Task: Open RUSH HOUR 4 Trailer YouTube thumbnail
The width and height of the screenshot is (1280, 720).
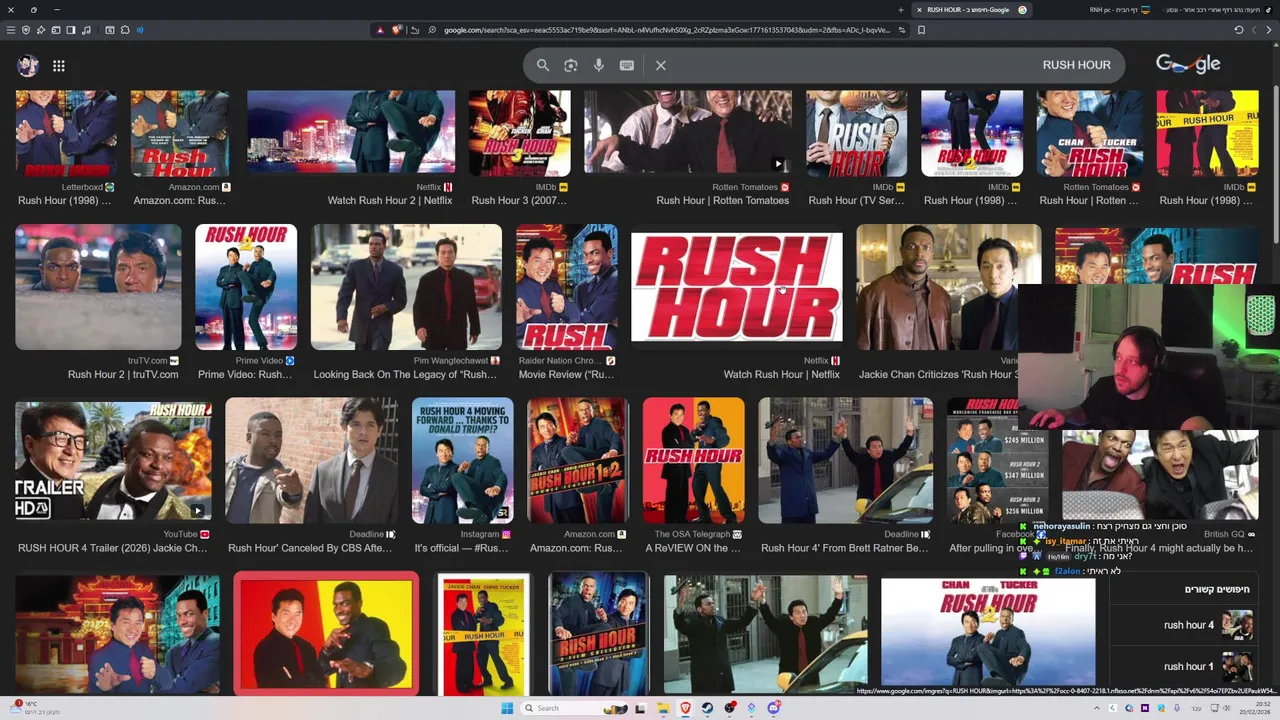Action: coord(113,461)
